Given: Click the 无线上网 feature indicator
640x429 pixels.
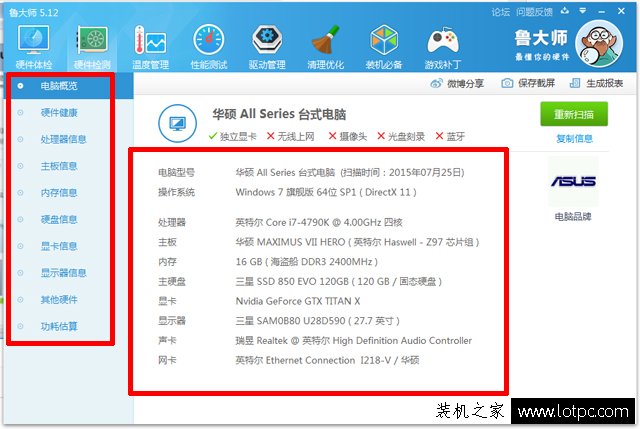Looking at the screenshot, I should point(291,136).
